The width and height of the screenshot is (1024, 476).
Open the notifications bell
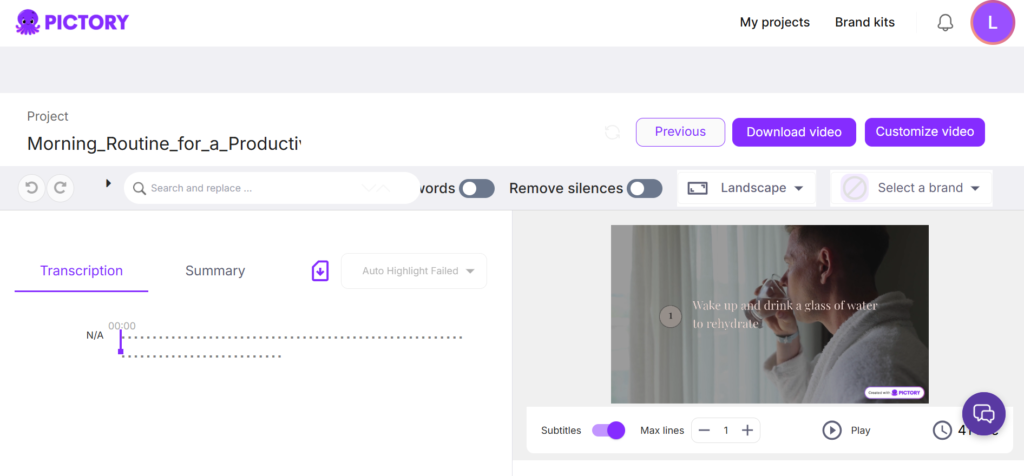[x=945, y=23]
